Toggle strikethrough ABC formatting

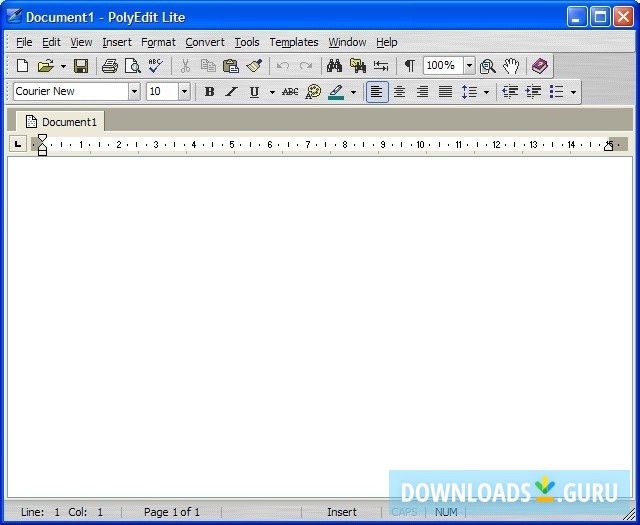click(x=290, y=91)
